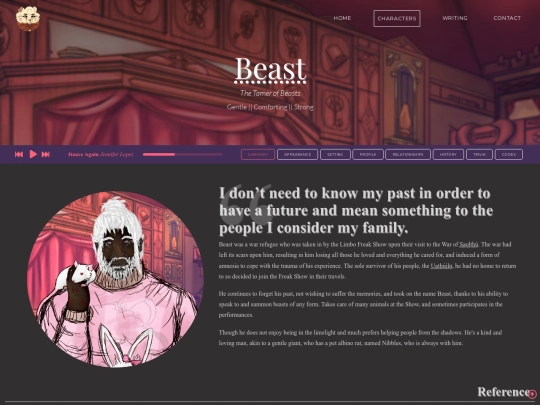The width and height of the screenshot is (540, 405).
Task: Skip to the next music track
Action: pyautogui.click(x=46, y=154)
